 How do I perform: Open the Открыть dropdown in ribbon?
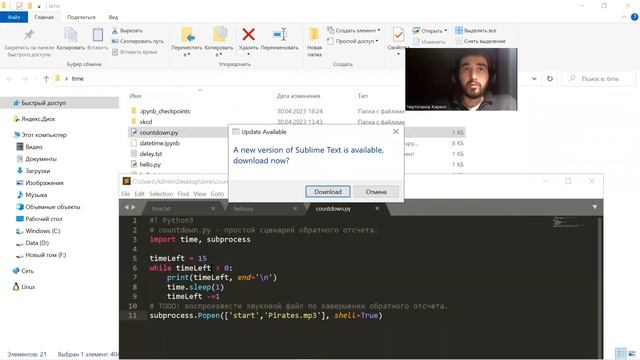(x=429, y=31)
